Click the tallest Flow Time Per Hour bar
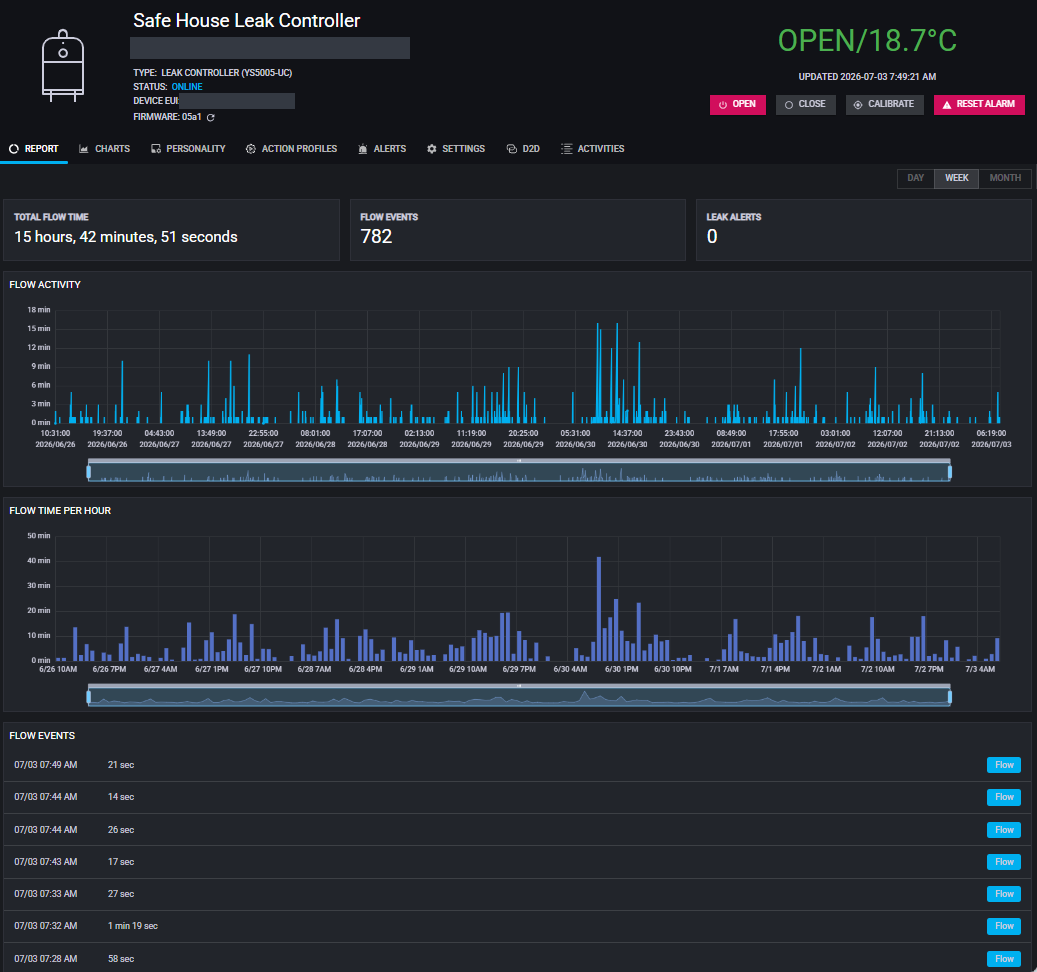1037x972 pixels. coord(599,609)
